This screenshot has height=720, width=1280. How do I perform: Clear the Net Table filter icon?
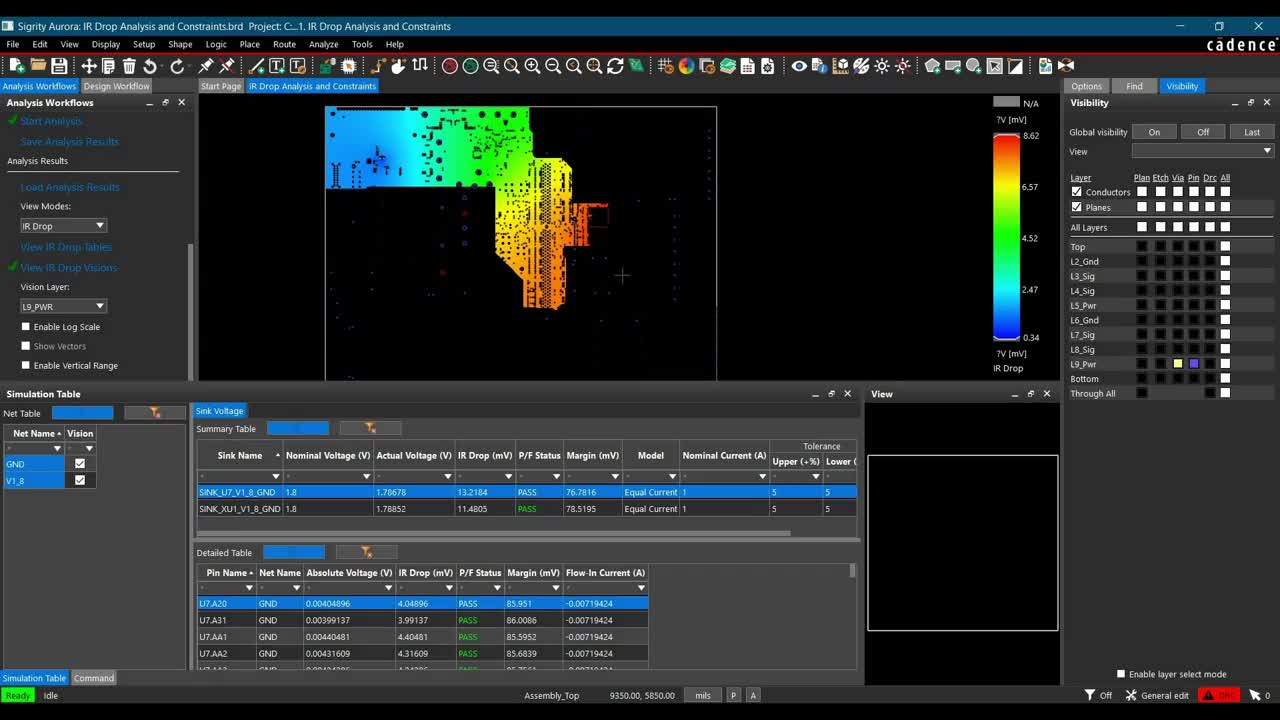pos(155,412)
